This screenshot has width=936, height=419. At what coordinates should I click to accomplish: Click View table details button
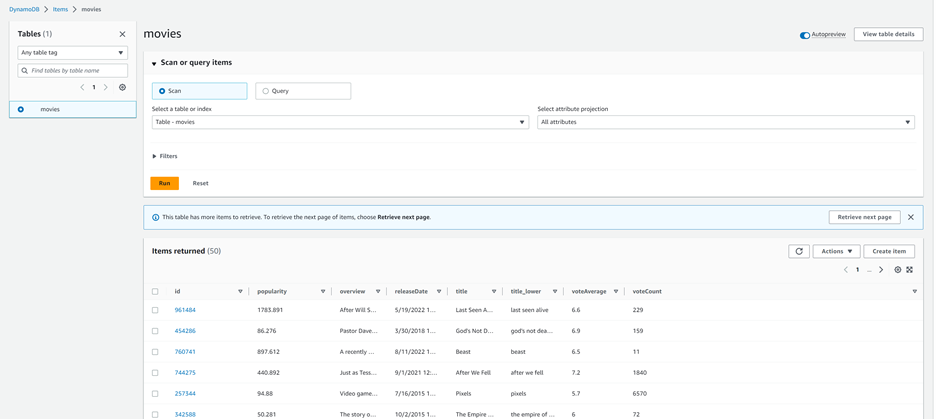(888, 34)
